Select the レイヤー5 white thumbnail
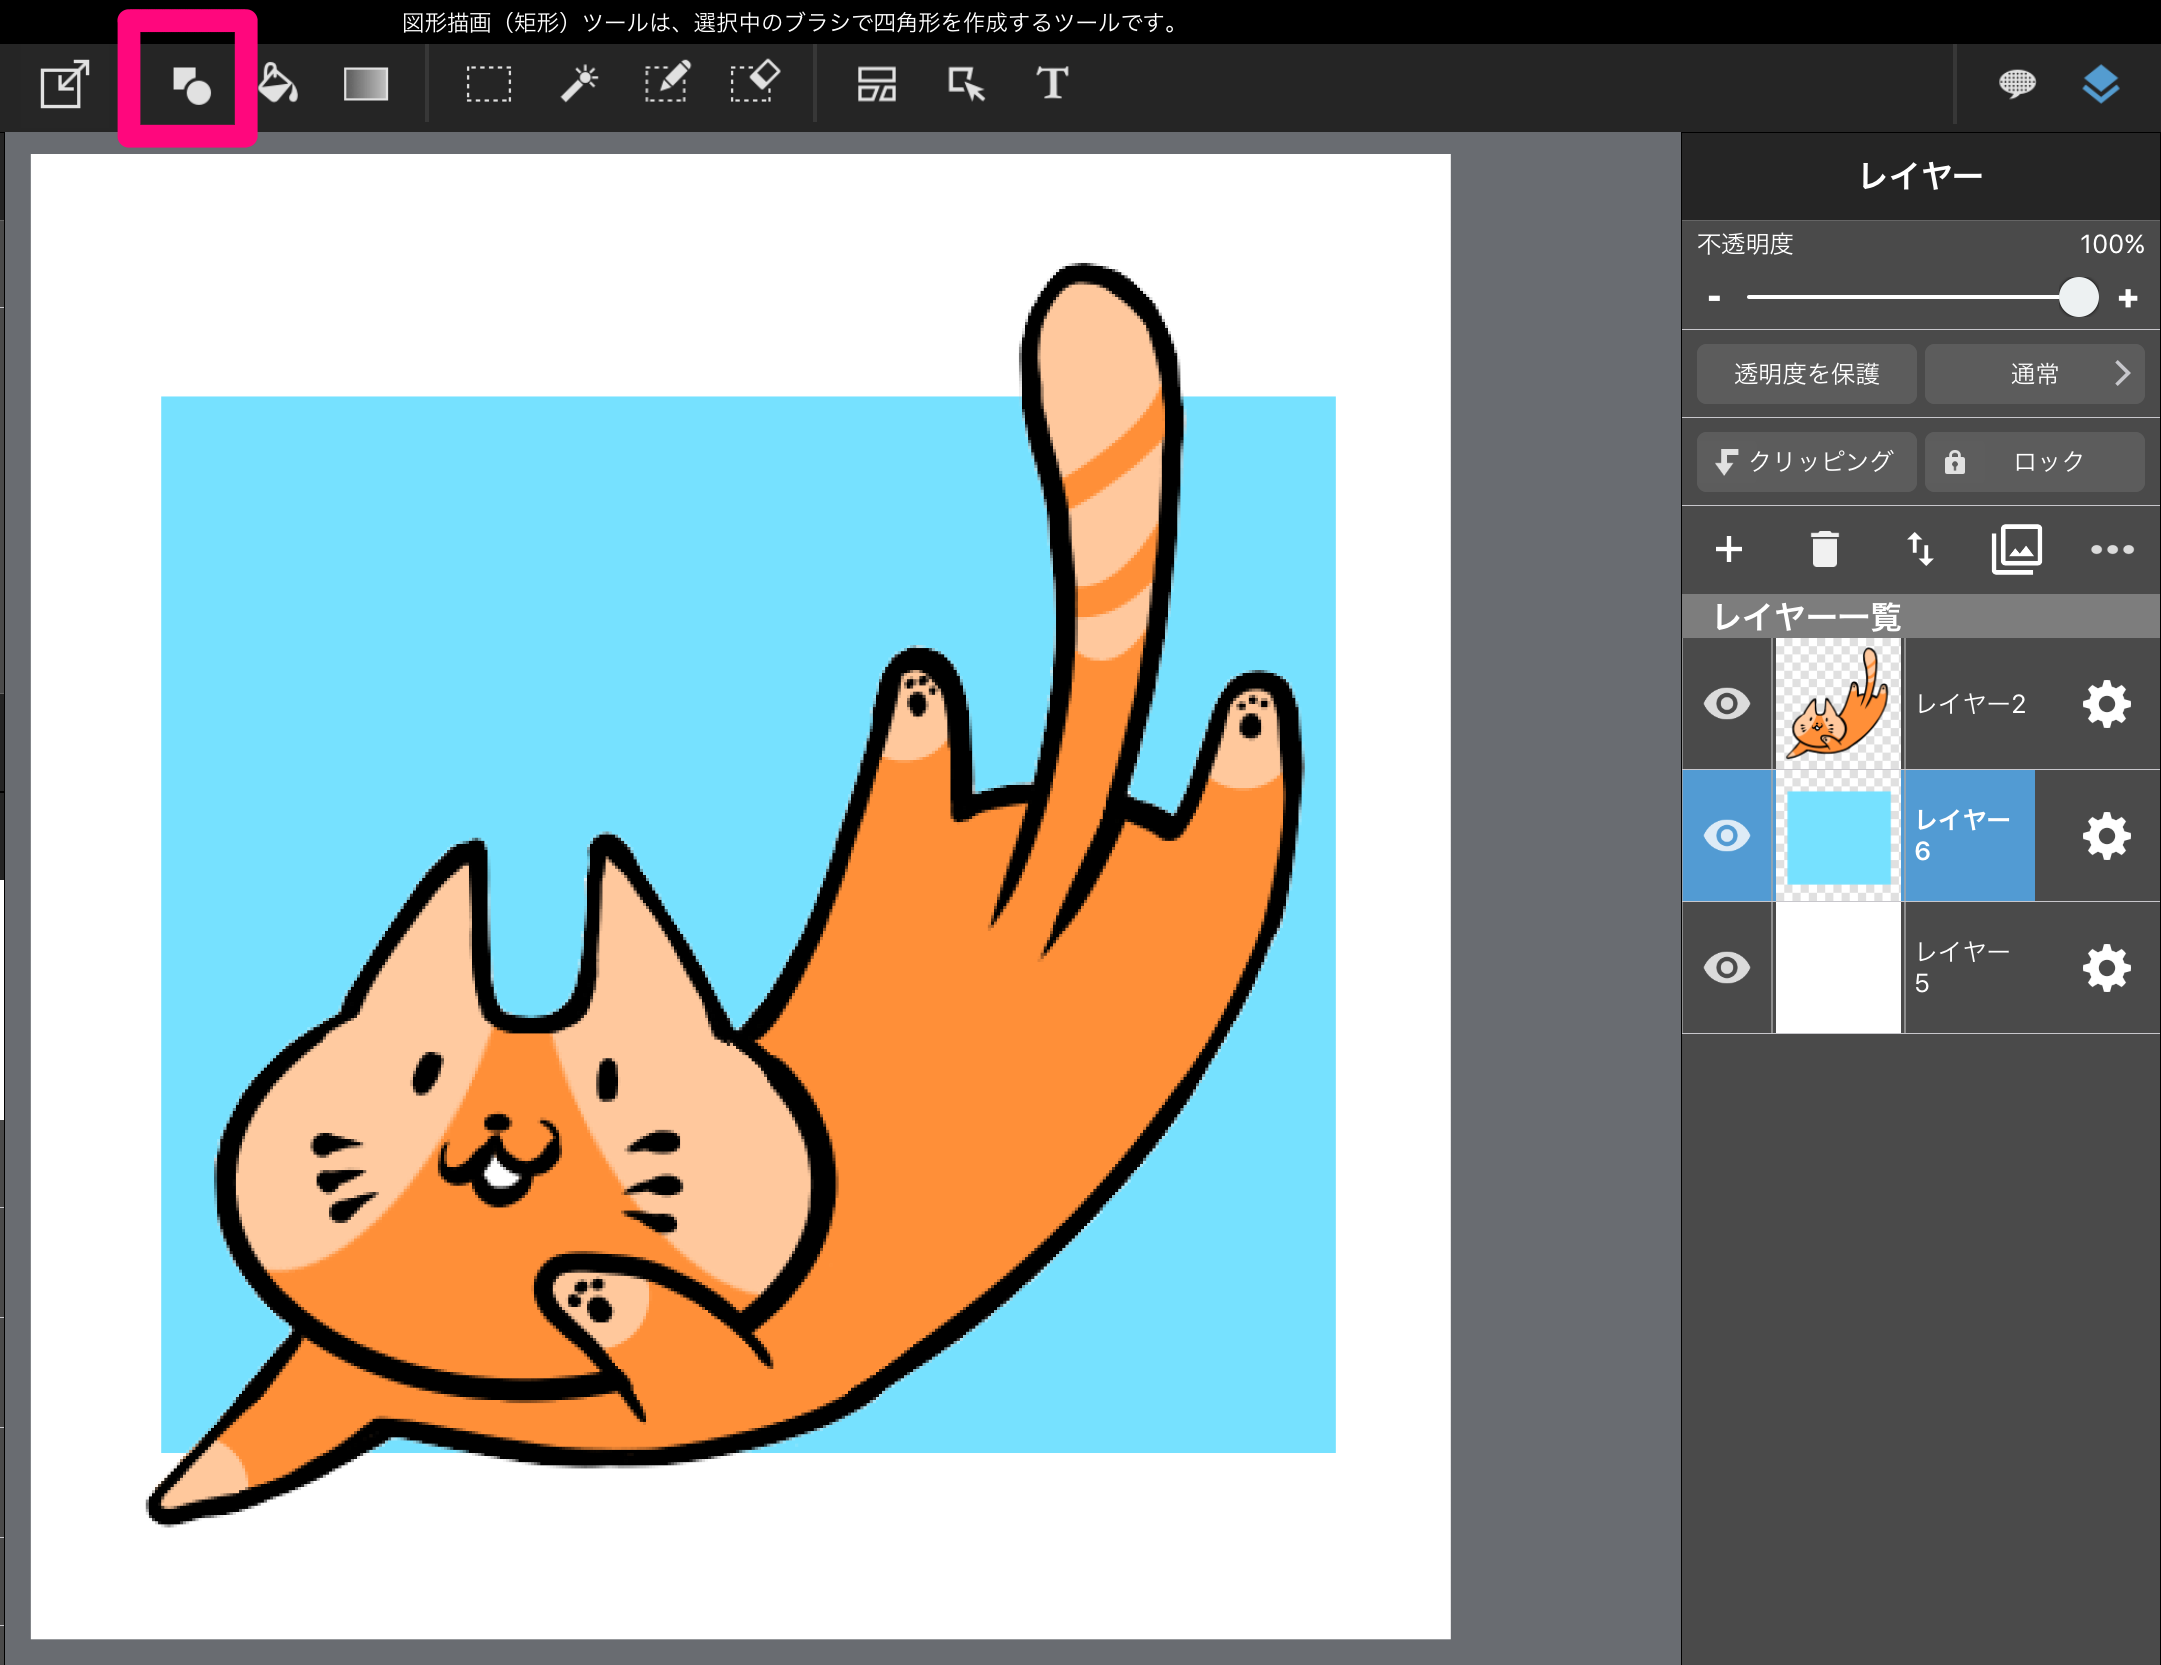 pyautogui.click(x=1838, y=968)
